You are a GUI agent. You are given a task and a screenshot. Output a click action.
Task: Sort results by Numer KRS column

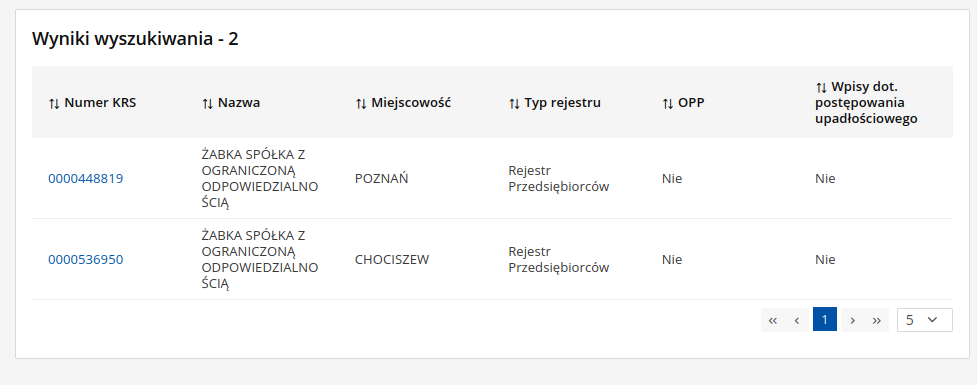[92, 103]
